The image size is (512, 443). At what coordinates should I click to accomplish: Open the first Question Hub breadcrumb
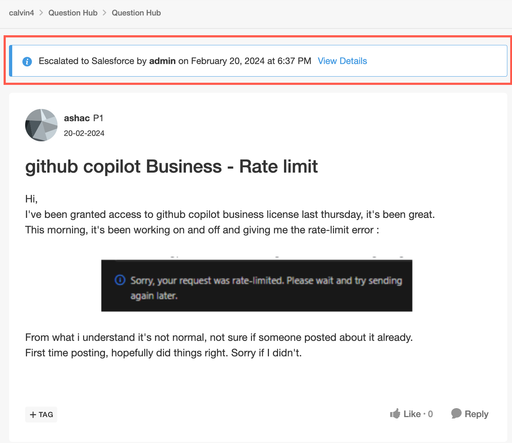point(73,13)
